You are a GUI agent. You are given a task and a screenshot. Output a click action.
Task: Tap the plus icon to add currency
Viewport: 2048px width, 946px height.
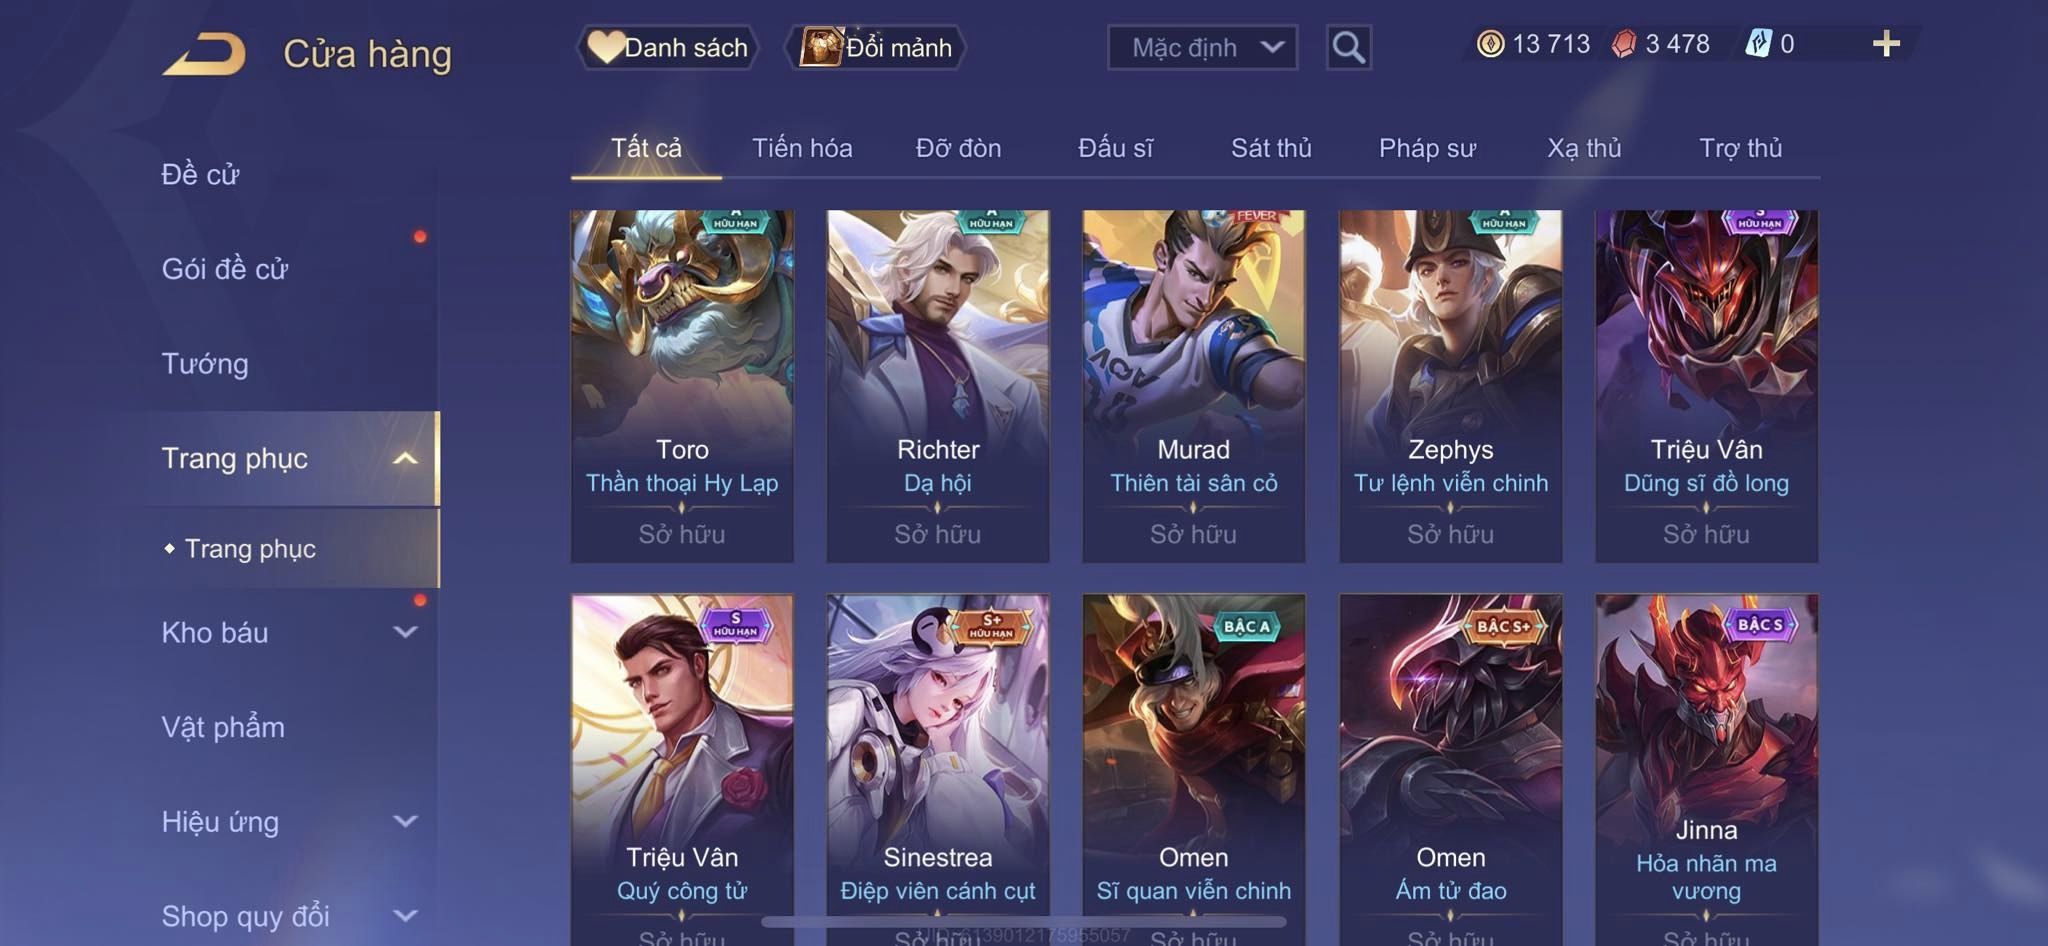click(1886, 44)
